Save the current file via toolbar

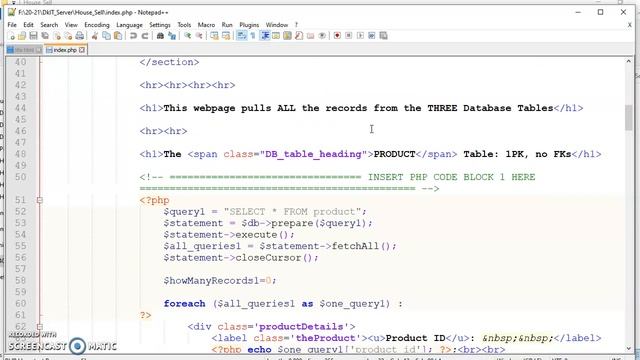coord(33,36)
